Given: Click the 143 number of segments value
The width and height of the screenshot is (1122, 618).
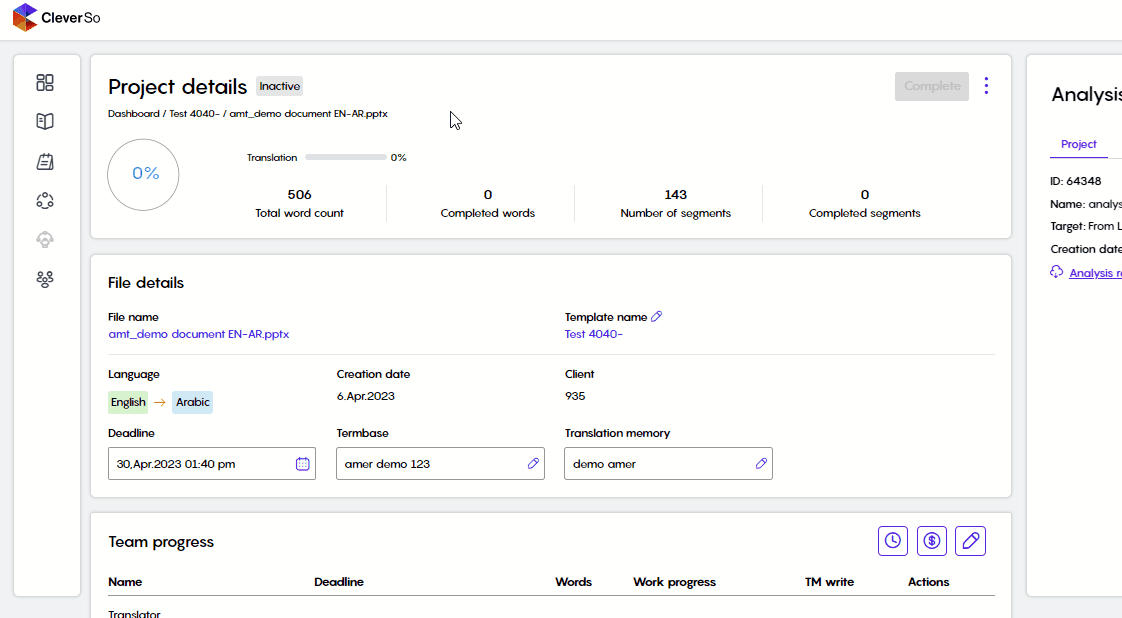Looking at the screenshot, I should [675, 195].
